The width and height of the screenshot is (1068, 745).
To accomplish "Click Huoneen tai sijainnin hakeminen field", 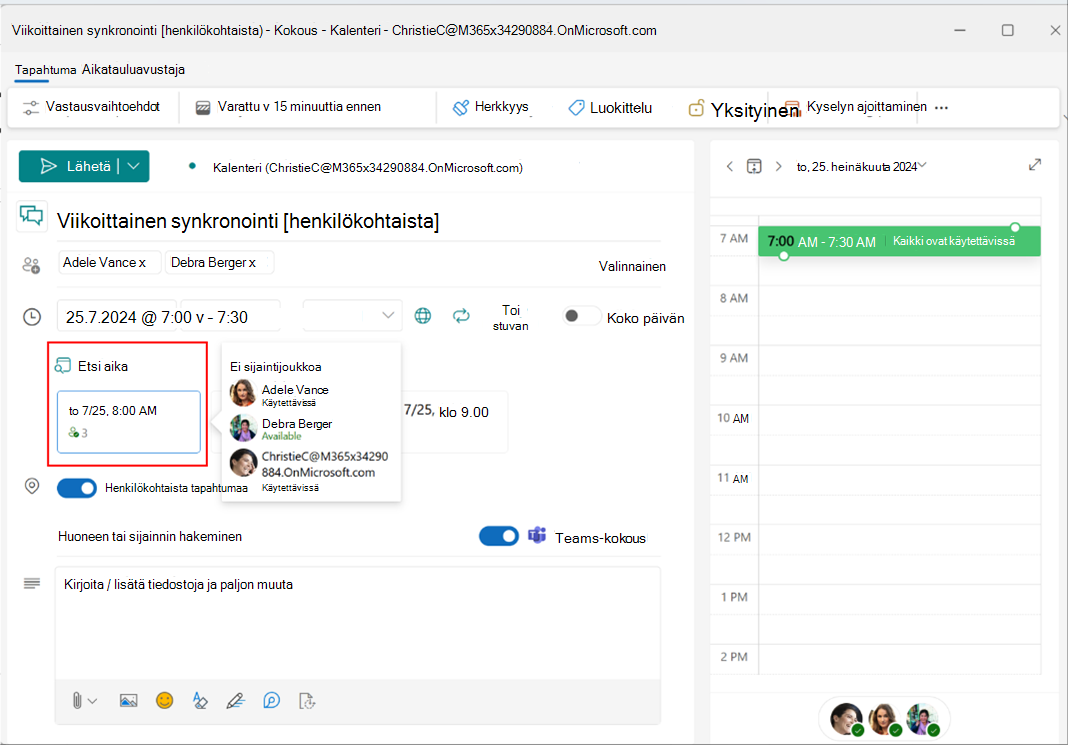I will [150, 537].
